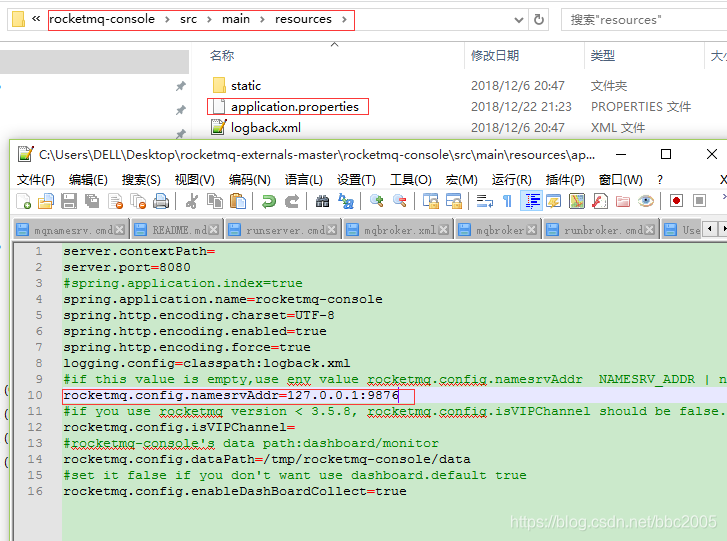Switch to the runserver.cmd tab

coord(282,229)
